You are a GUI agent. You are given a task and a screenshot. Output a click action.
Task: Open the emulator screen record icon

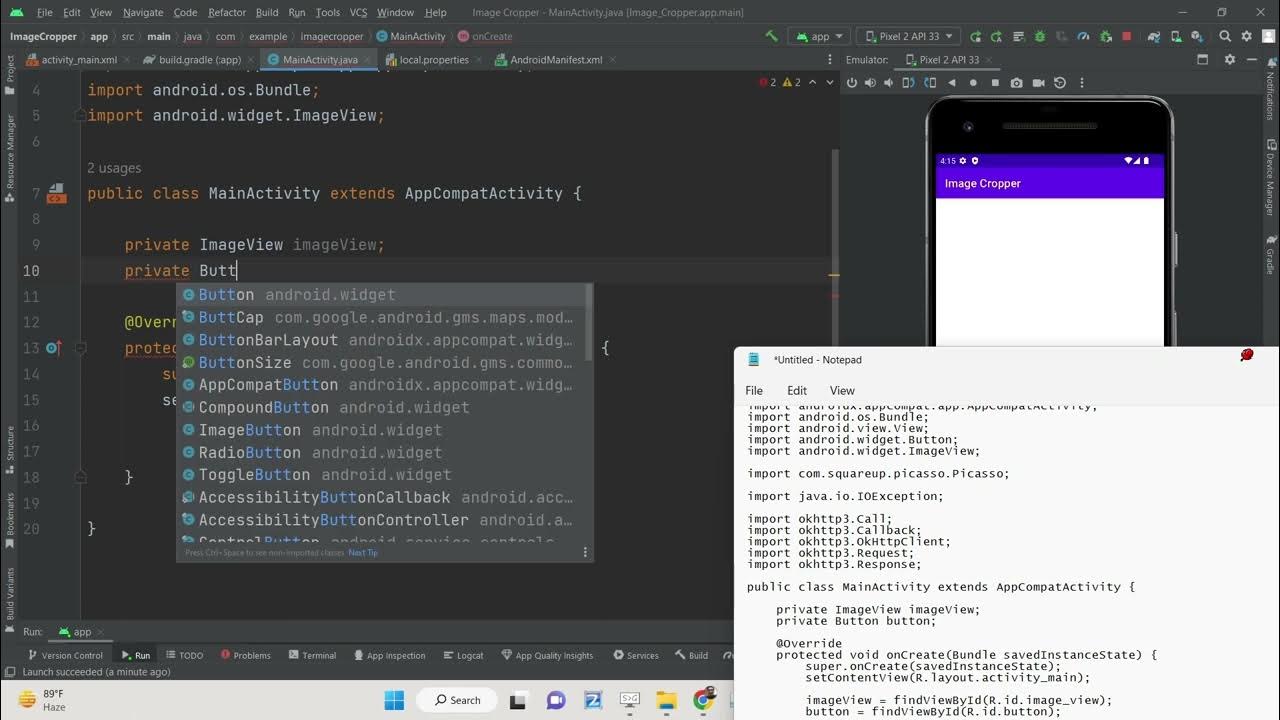pos(1038,83)
